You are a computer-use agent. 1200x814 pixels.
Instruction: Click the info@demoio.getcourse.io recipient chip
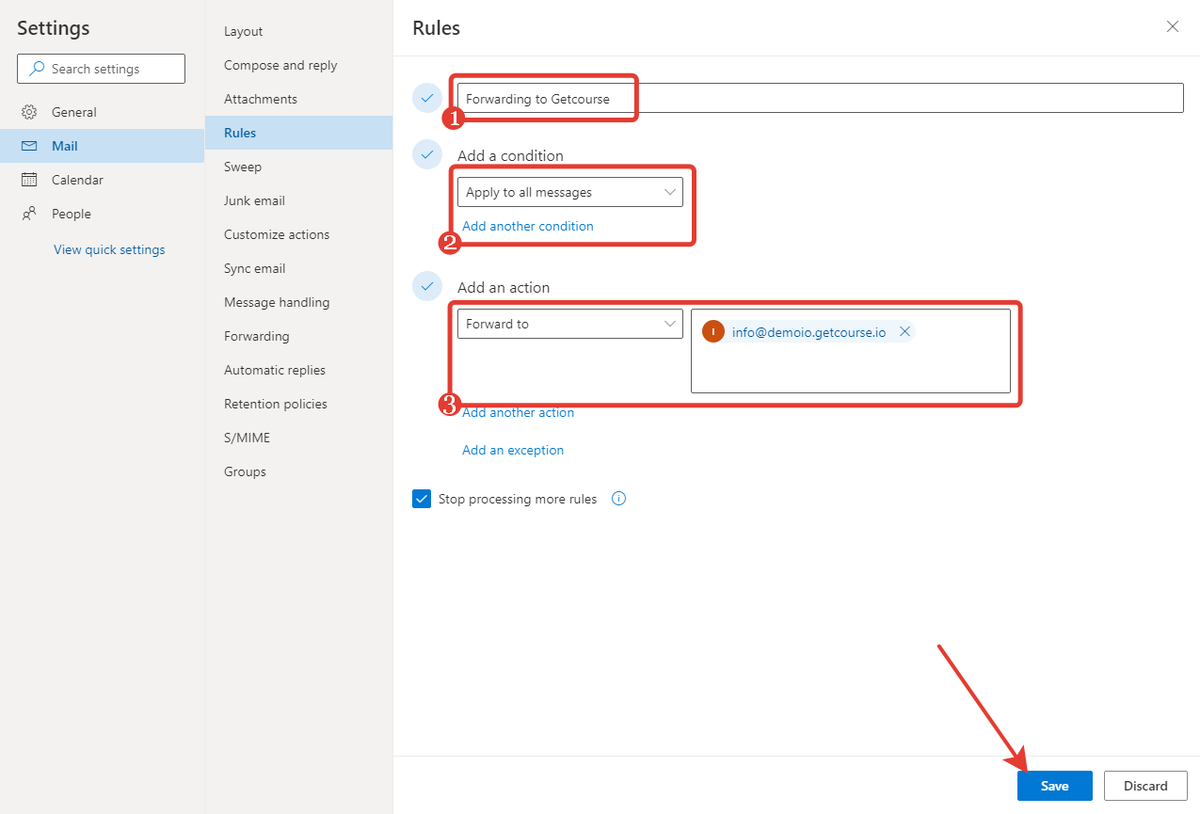click(x=808, y=332)
